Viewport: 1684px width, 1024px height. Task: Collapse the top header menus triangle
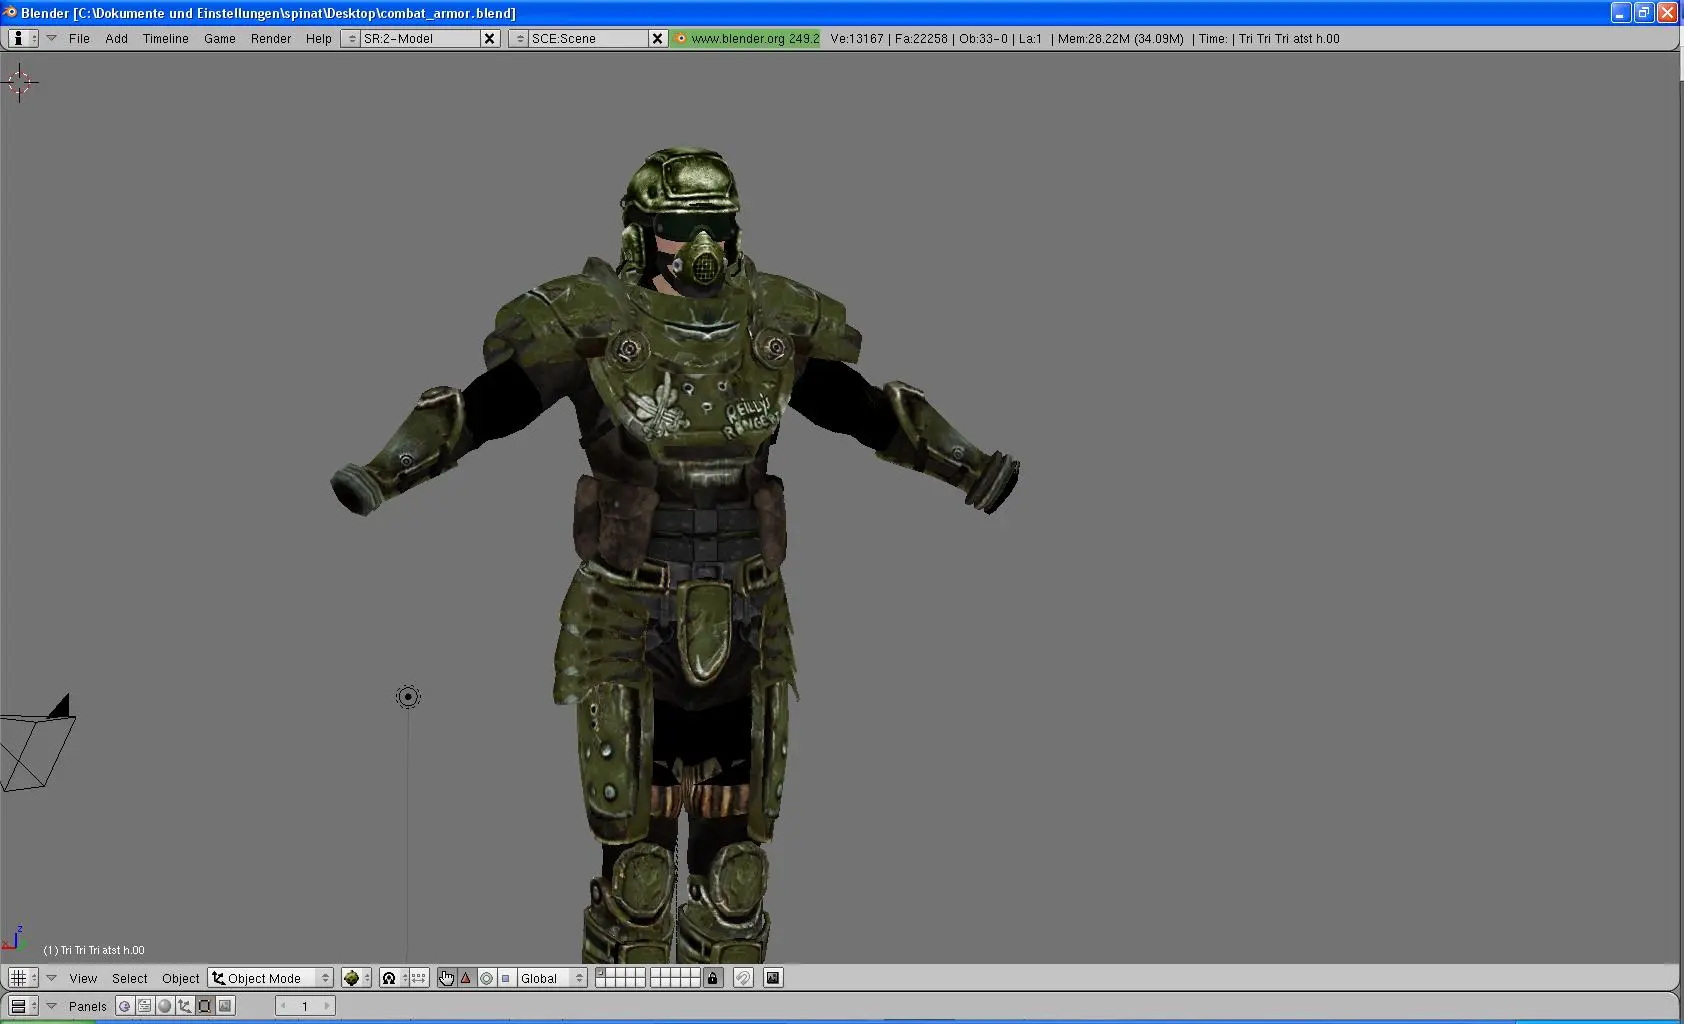coord(51,38)
